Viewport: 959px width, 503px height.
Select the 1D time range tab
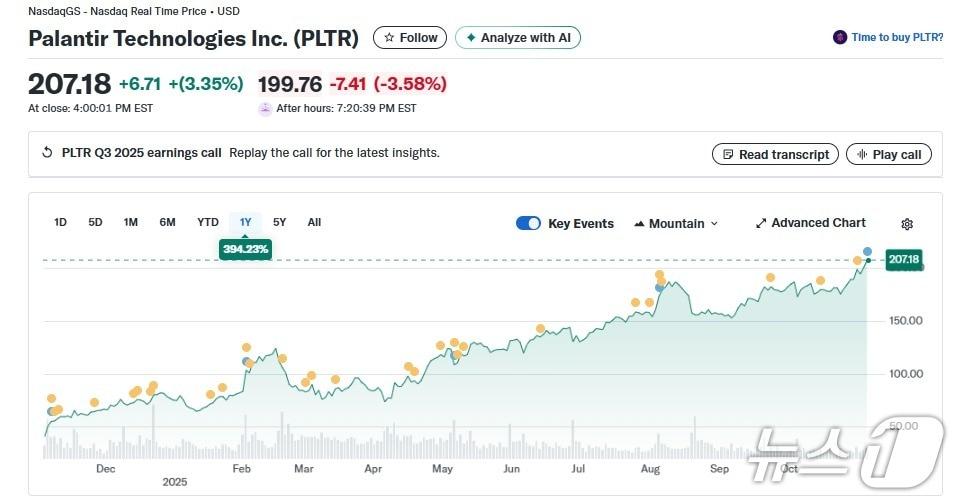60,222
